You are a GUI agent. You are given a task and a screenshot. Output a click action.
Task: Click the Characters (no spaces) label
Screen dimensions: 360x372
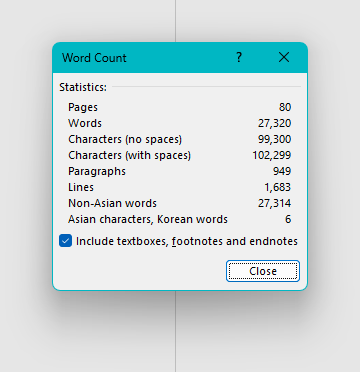[125, 139]
